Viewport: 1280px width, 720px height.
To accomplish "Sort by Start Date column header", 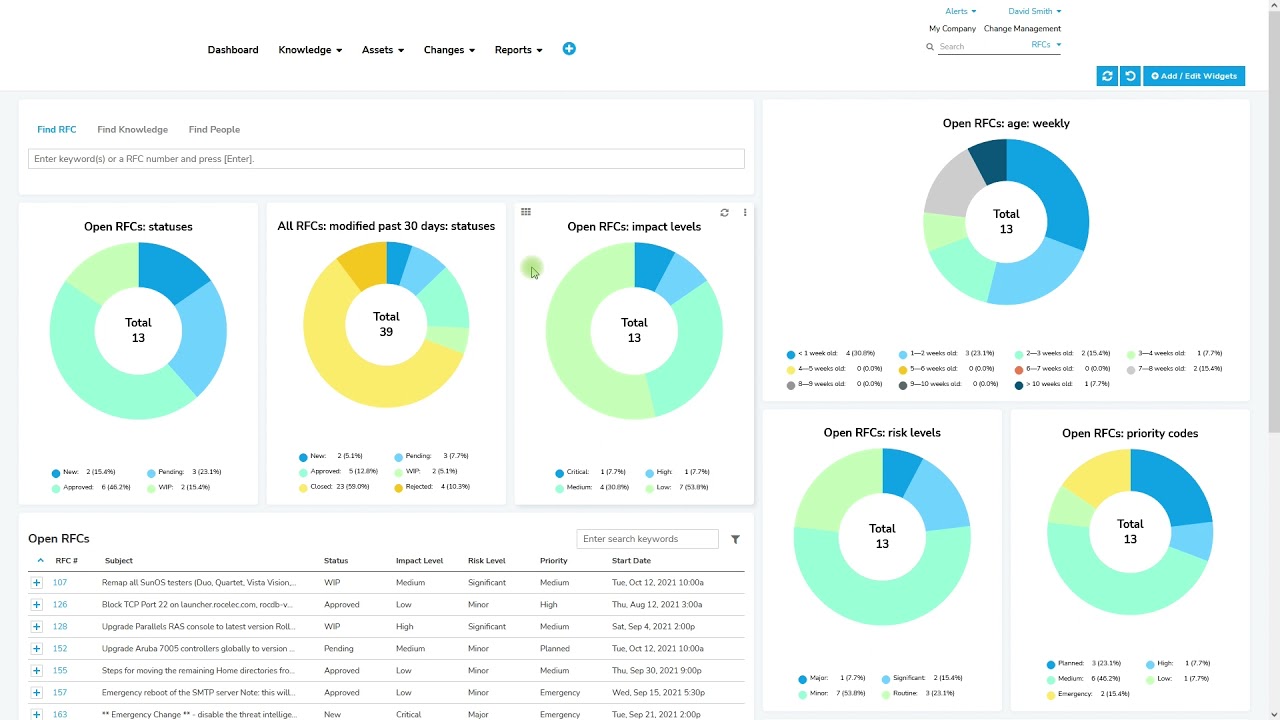I will point(631,561).
